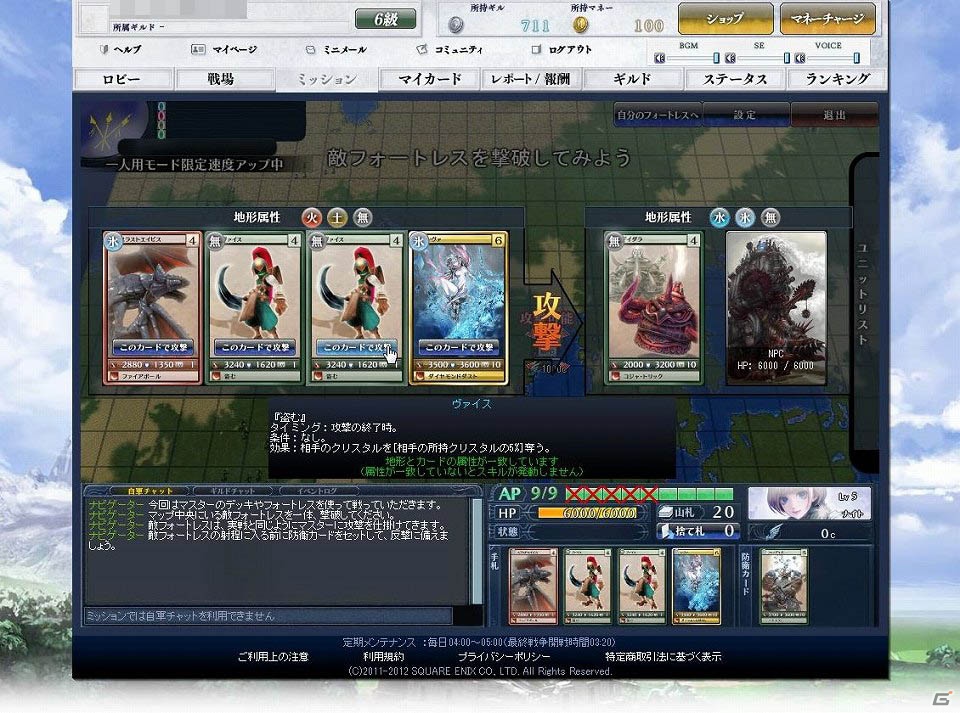Viewport: 960px width, 713px height.
Task: Switch to the ロビー tab
Action: [x=122, y=80]
